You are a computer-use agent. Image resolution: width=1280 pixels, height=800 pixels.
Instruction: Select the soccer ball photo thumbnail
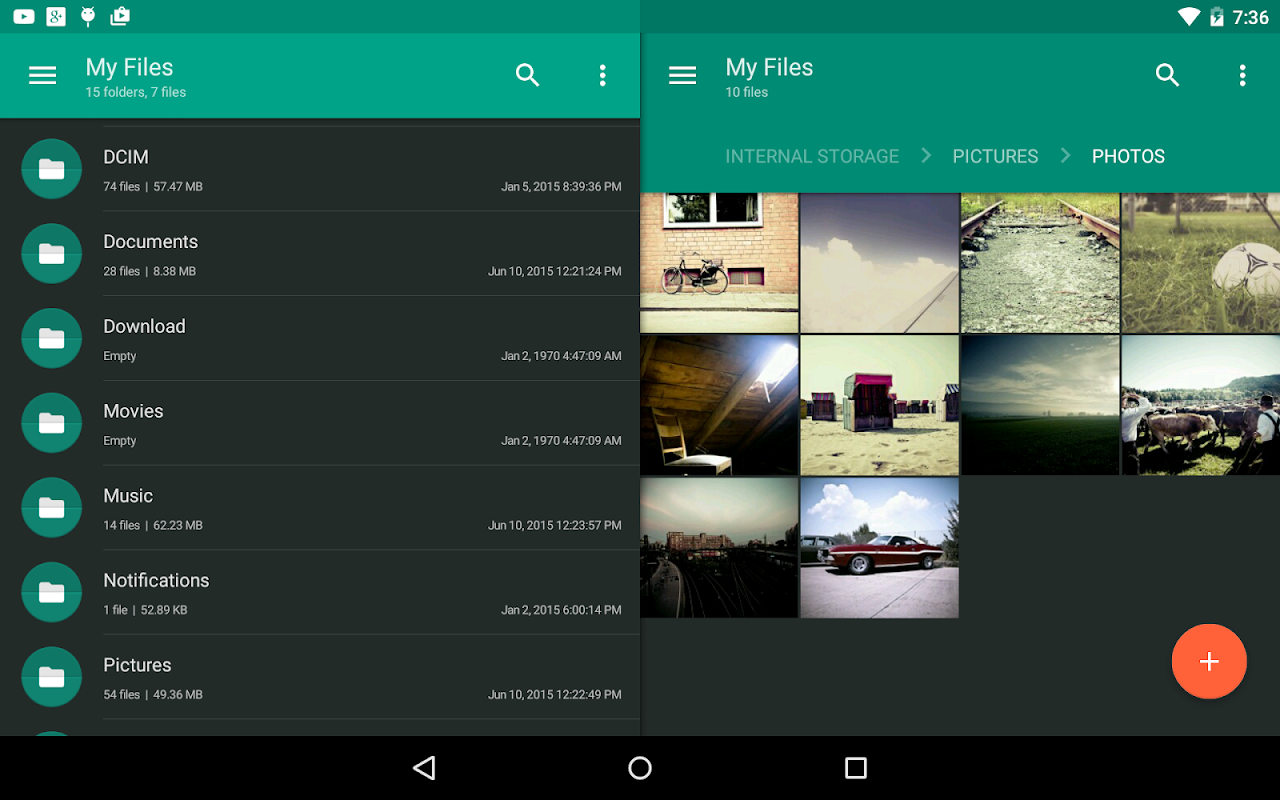click(x=1200, y=263)
